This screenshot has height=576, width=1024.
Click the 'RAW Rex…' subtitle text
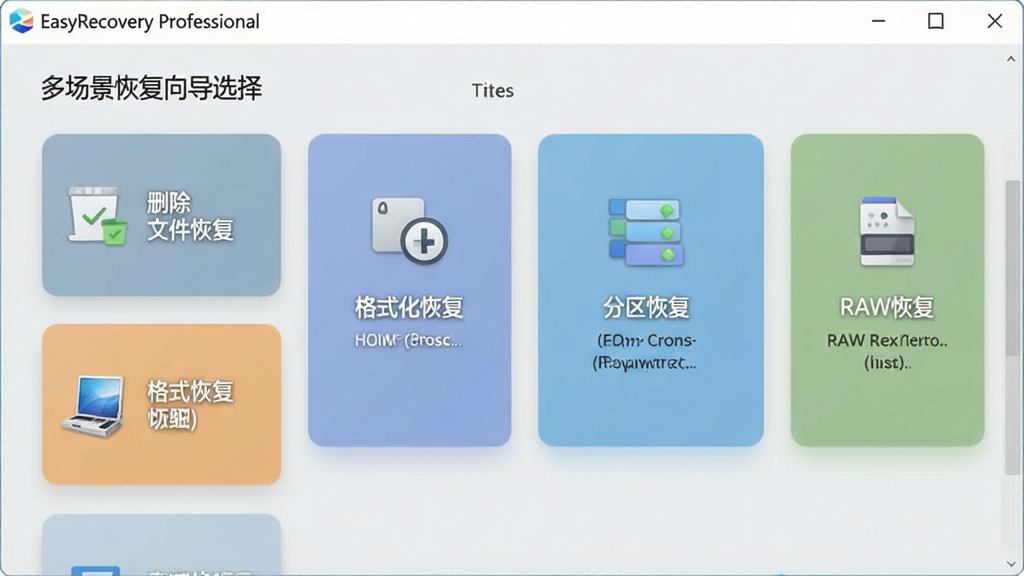click(887, 340)
